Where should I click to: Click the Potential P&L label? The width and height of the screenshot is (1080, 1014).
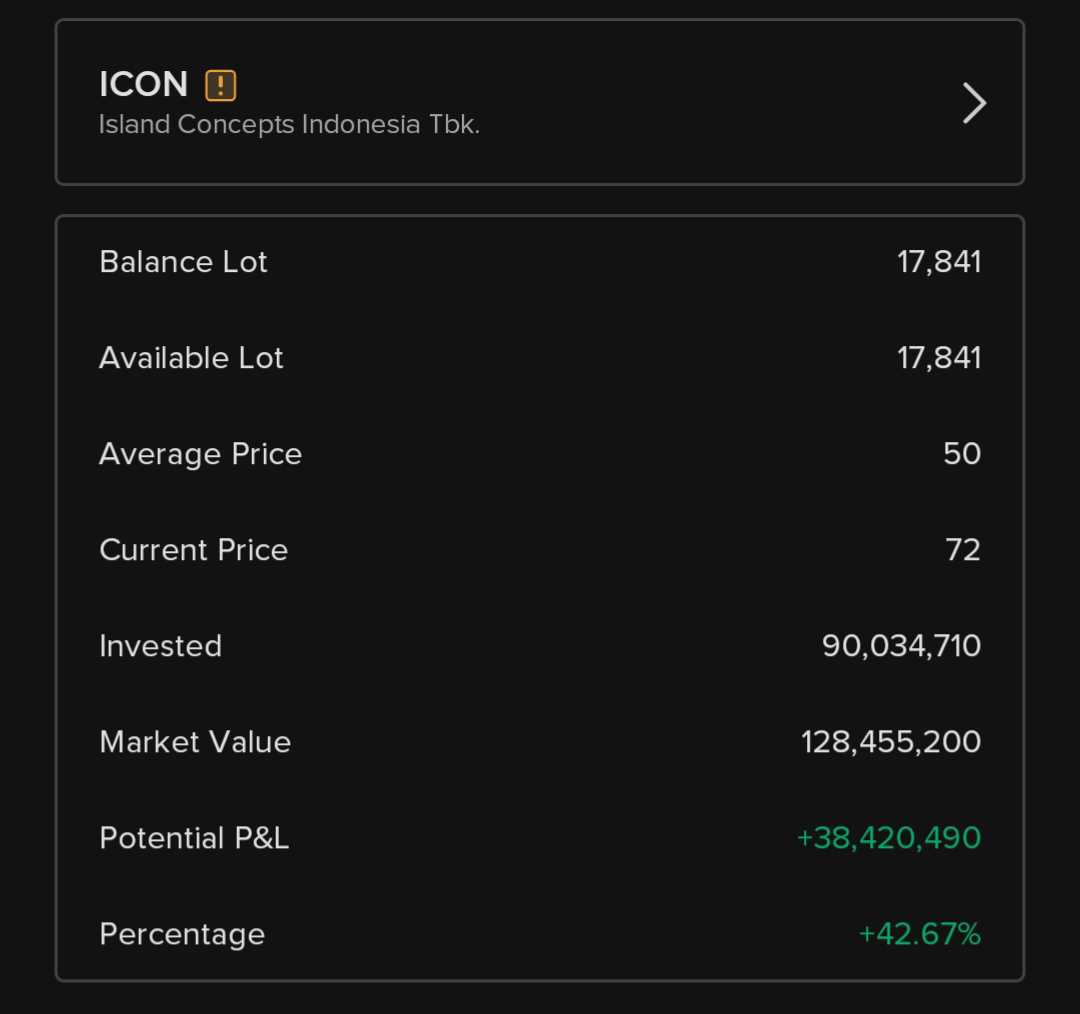click(x=194, y=838)
